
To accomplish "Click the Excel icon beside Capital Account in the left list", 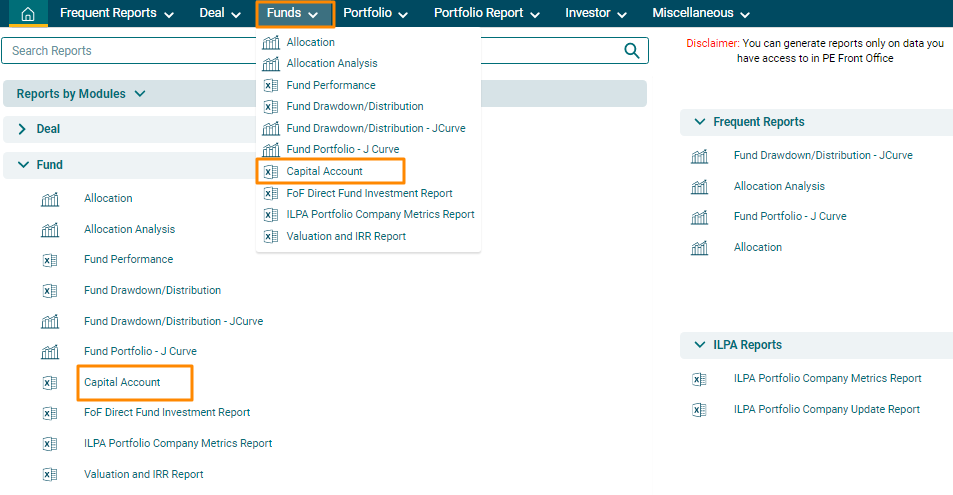I will click(x=50, y=383).
